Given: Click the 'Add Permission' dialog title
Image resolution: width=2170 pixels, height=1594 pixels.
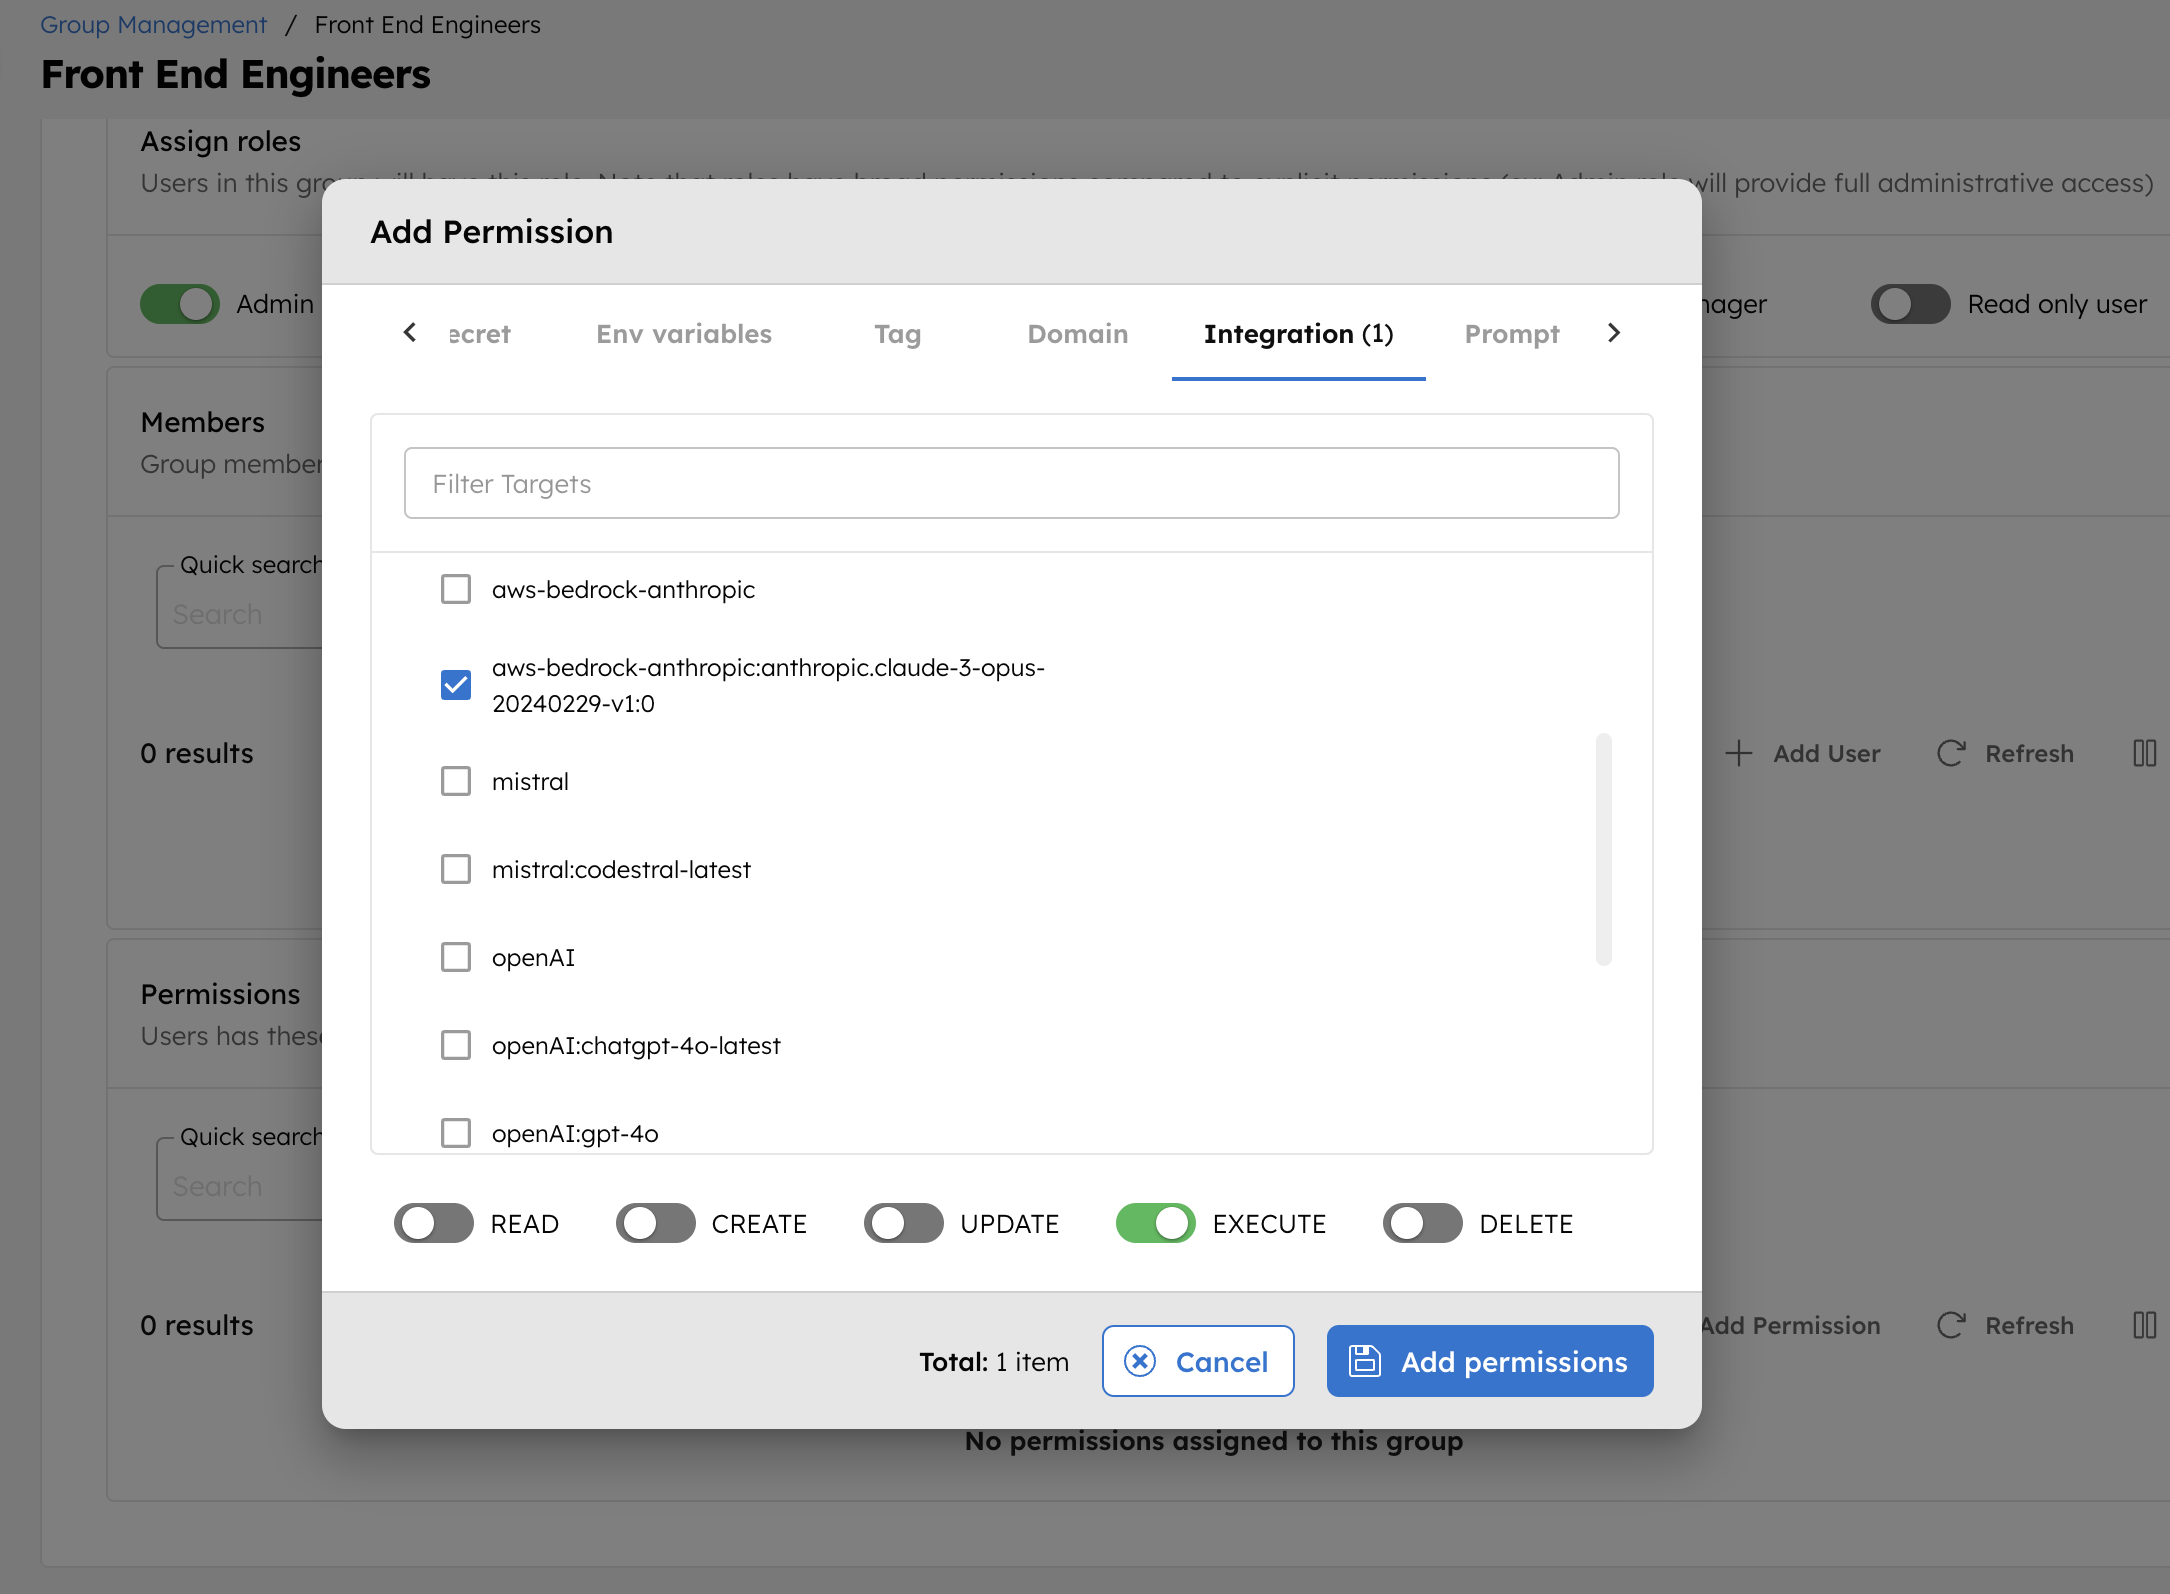Looking at the screenshot, I should pyautogui.click(x=491, y=232).
